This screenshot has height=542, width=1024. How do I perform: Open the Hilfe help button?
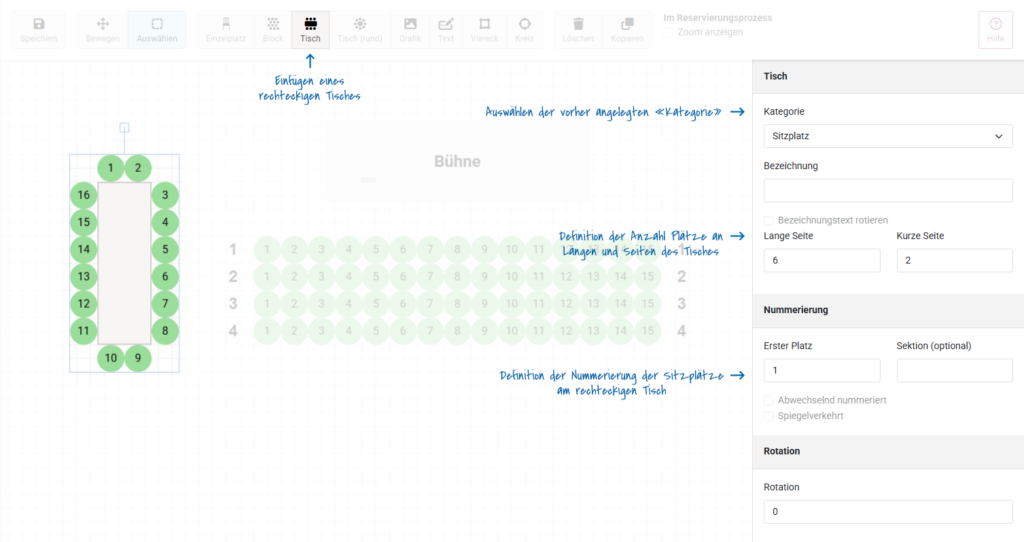pyautogui.click(x=995, y=29)
